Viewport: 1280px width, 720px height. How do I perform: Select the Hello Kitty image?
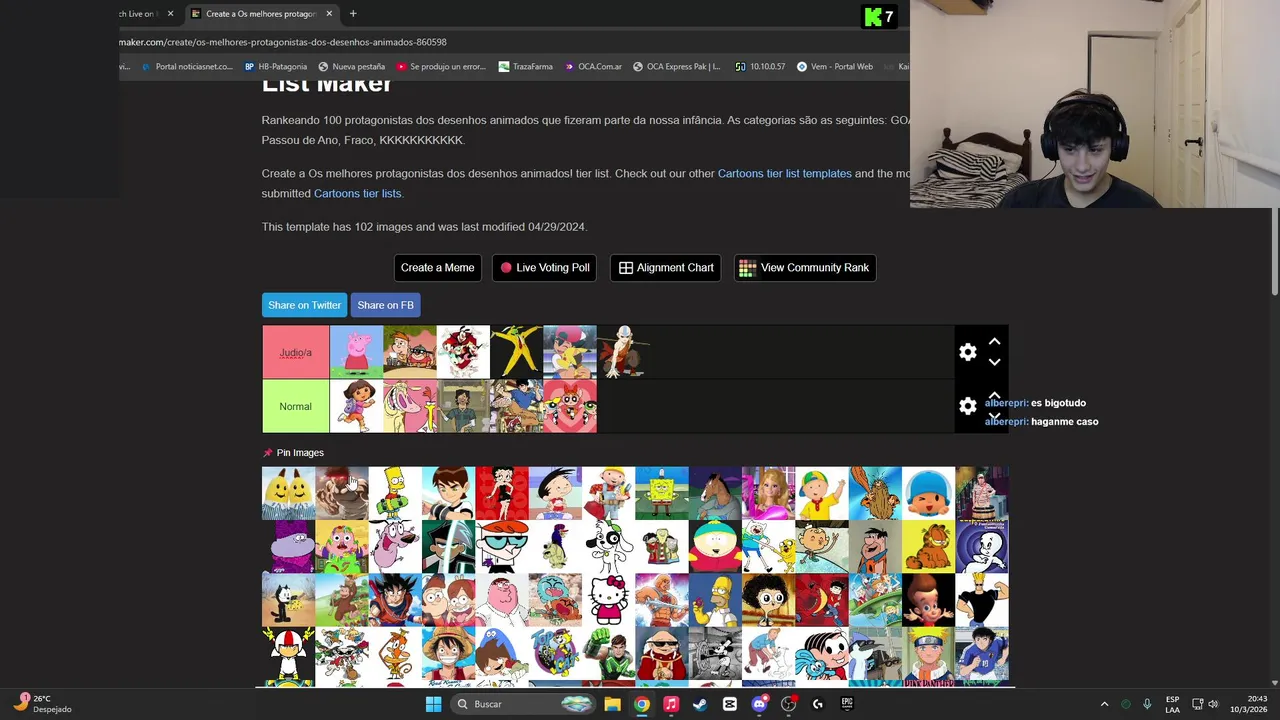click(608, 600)
